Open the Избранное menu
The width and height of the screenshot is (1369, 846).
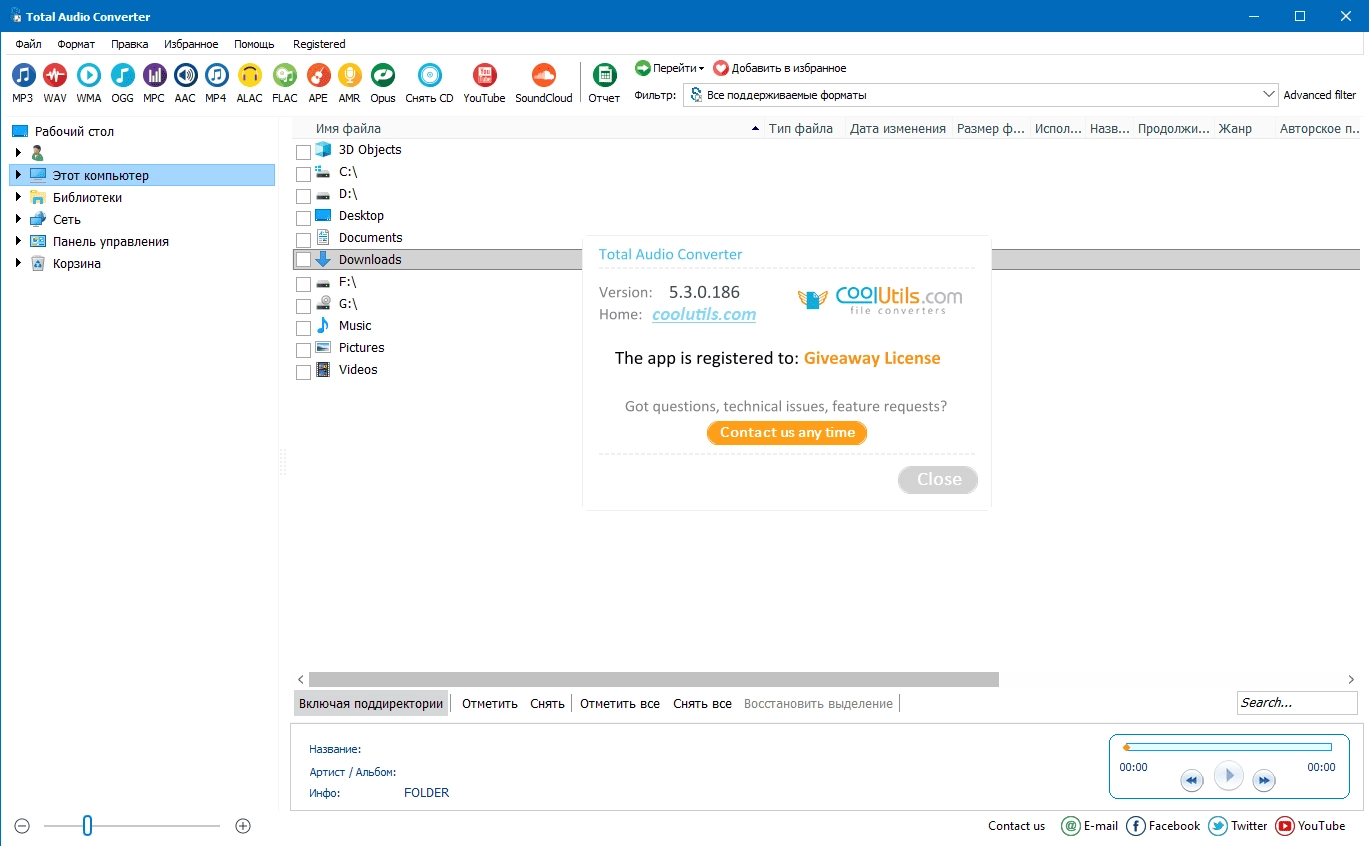pyautogui.click(x=191, y=44)
